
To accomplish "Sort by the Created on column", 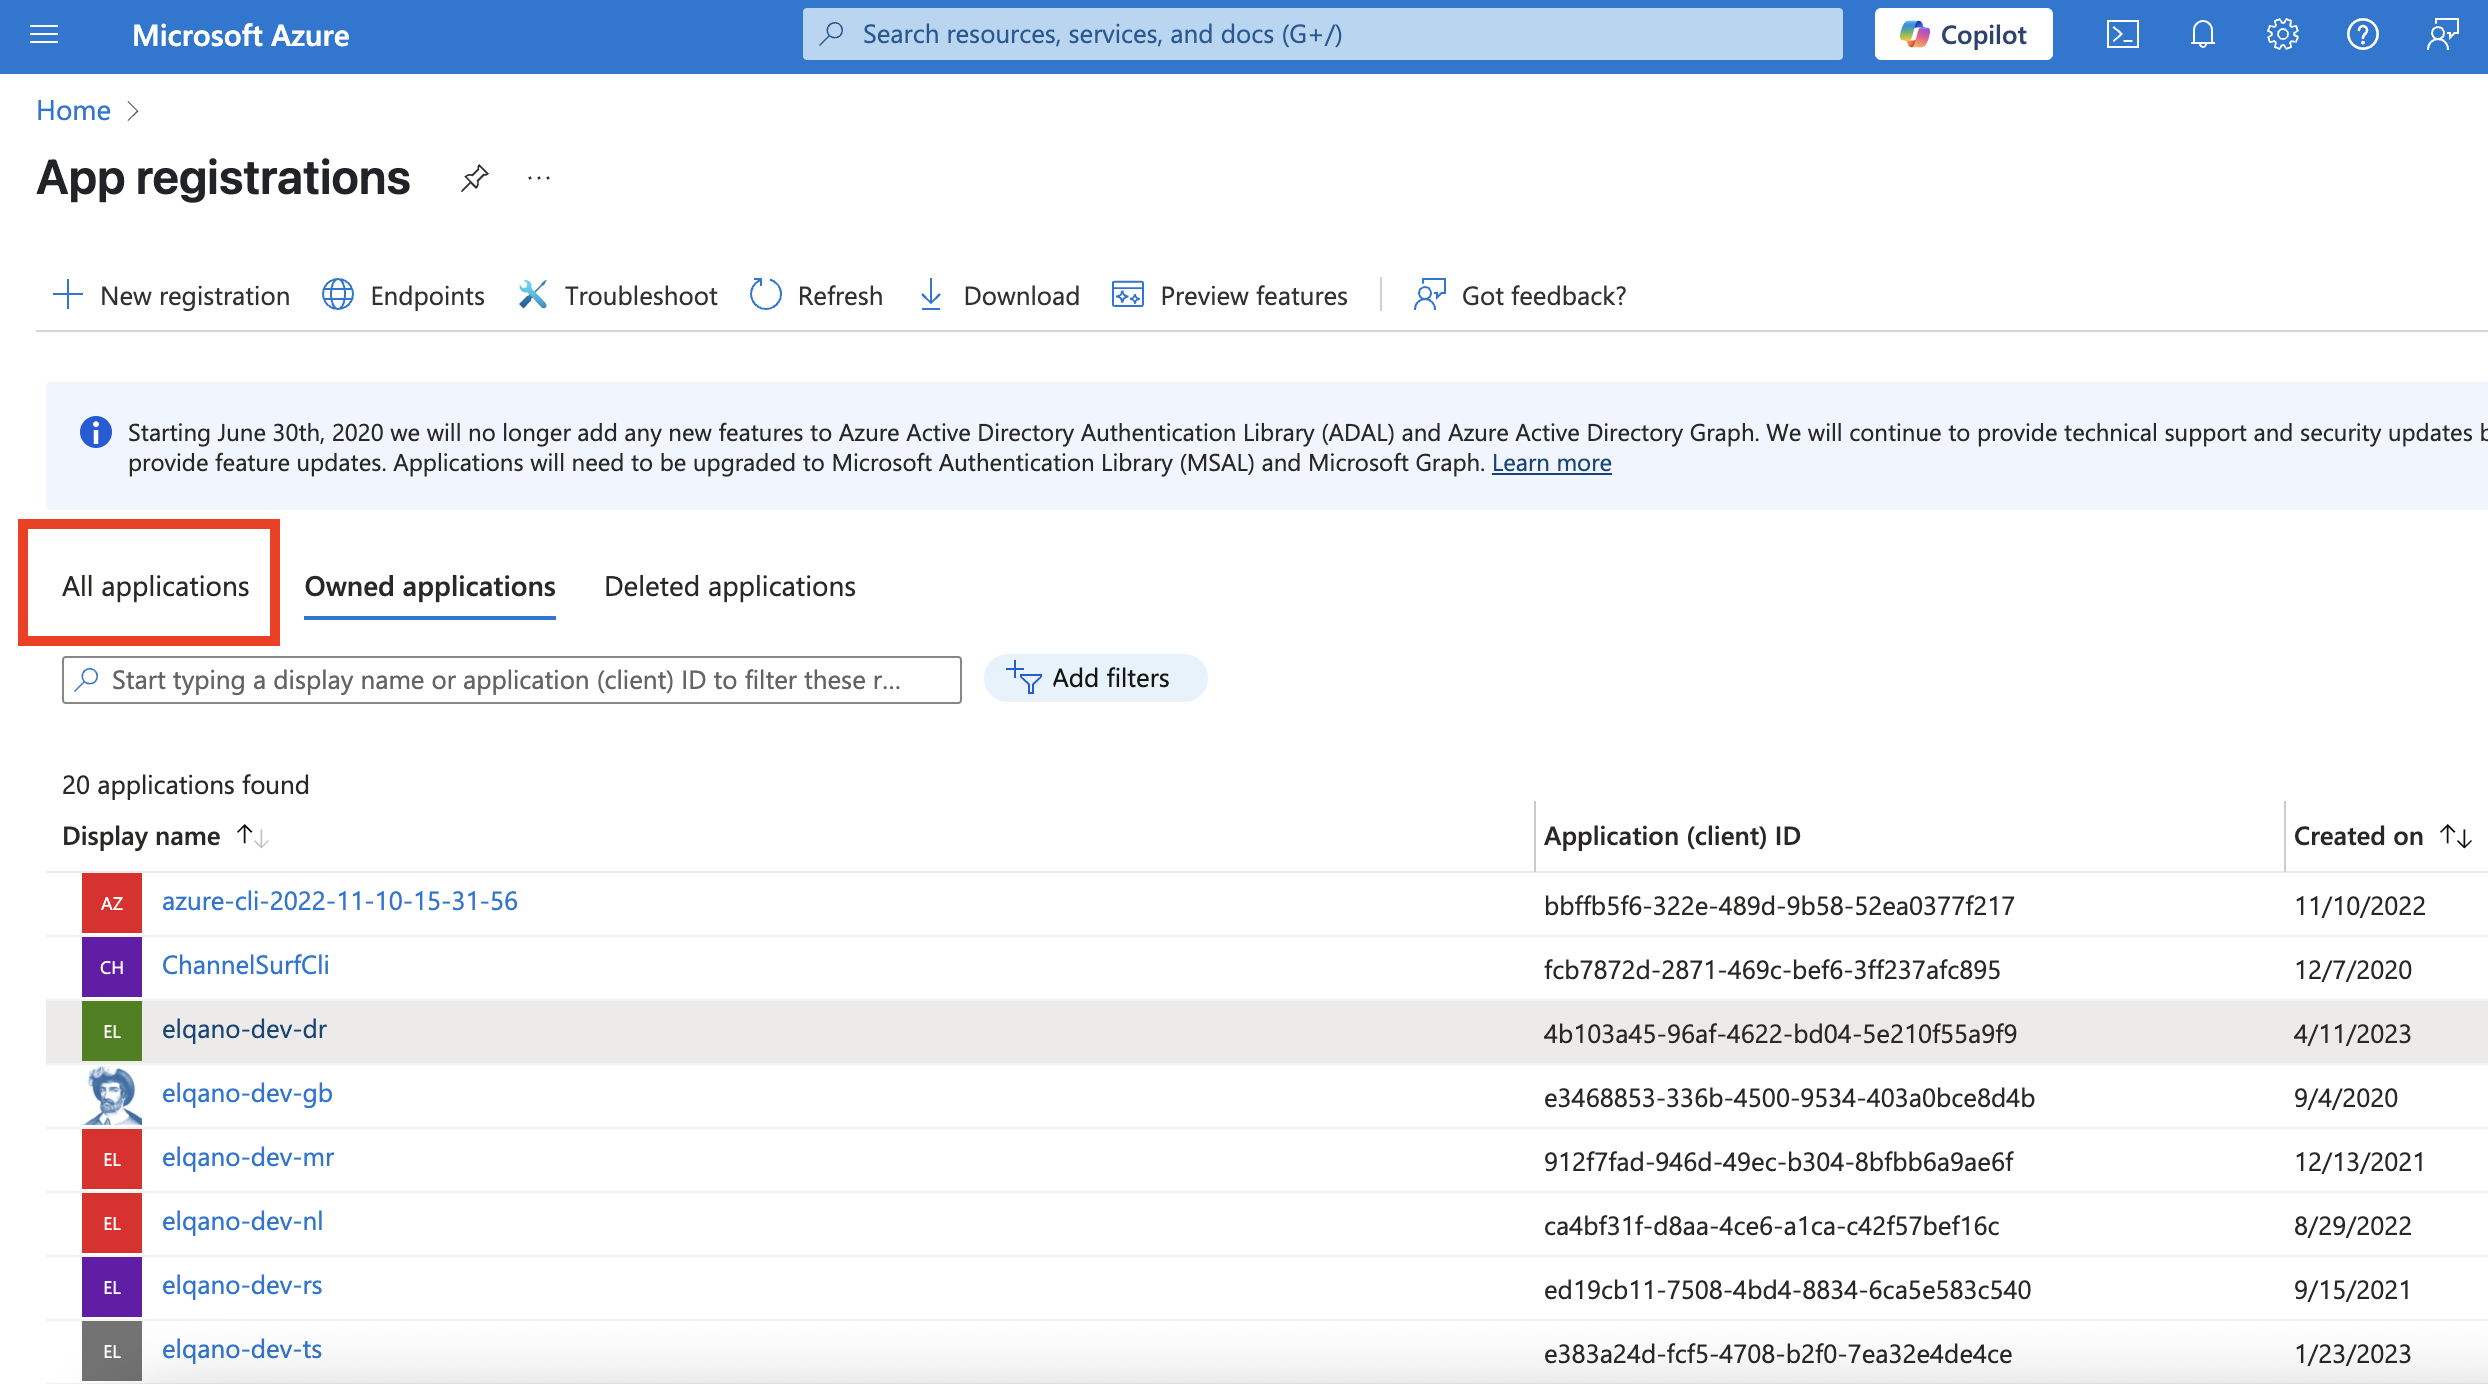I will (x=2382, y=836).
